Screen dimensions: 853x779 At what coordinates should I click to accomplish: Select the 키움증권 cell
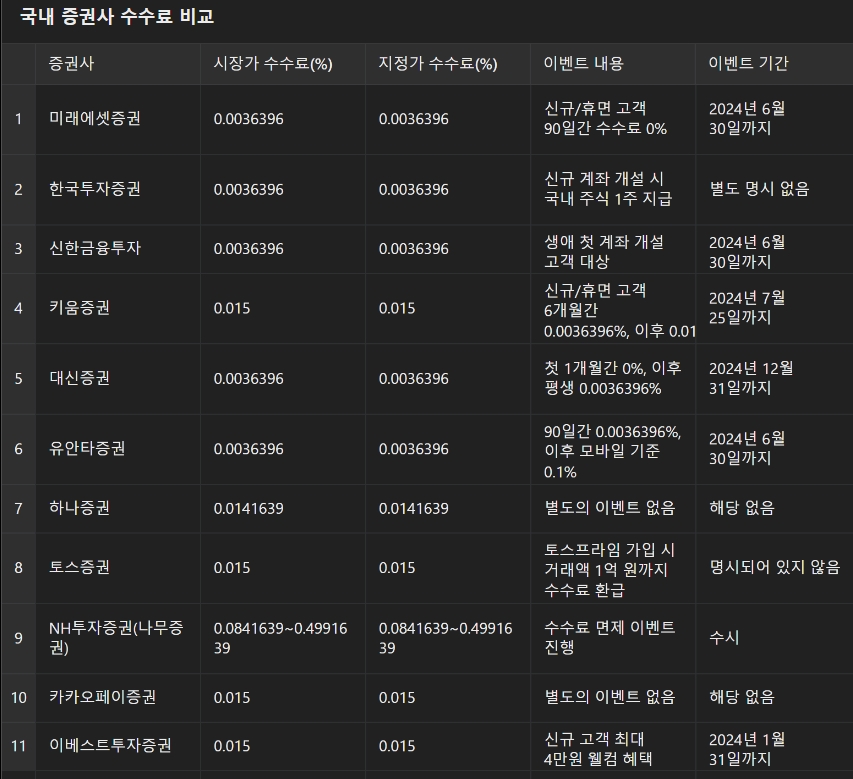coord(118,308)
